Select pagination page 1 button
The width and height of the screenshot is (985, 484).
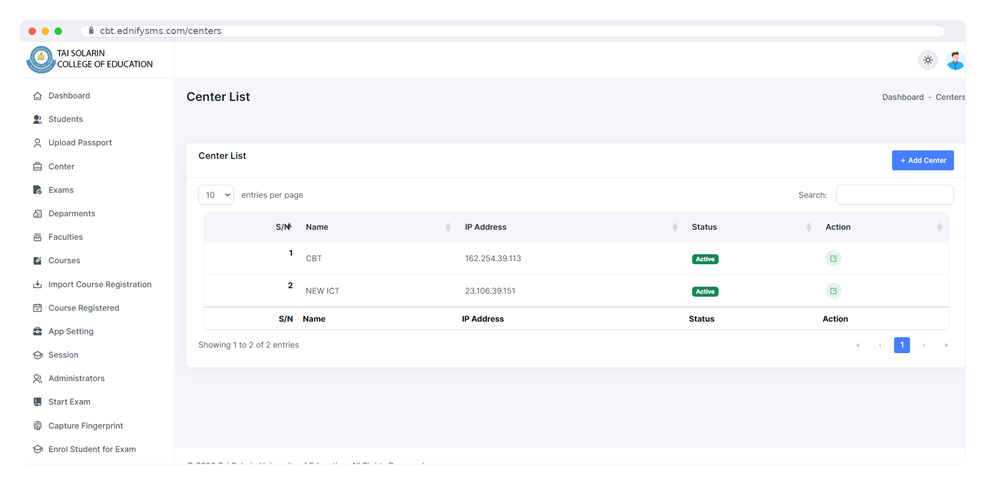click(901, 345)
